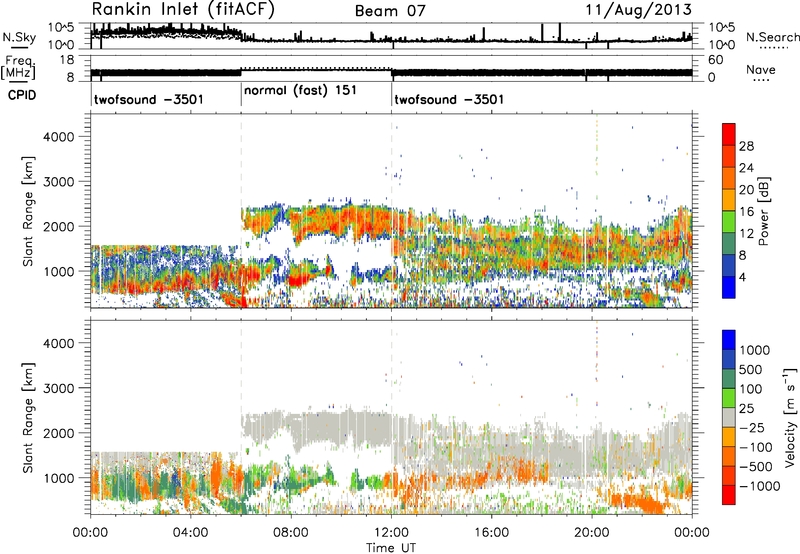Image resolution: width=800 pixels, height=554 pixels.
Task: Click the '18' frequency tick label
Action: tap(66, 60)
